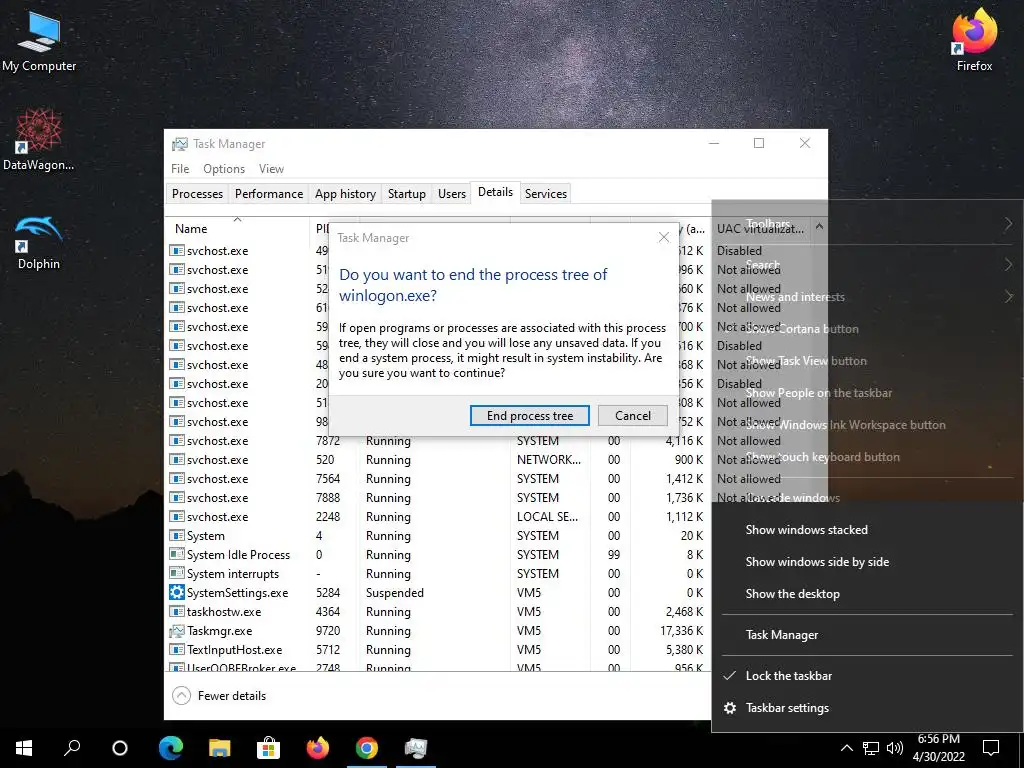1024x768 pixels.
Task: Collapse with the Fewer details button
Action: (219, 696)
